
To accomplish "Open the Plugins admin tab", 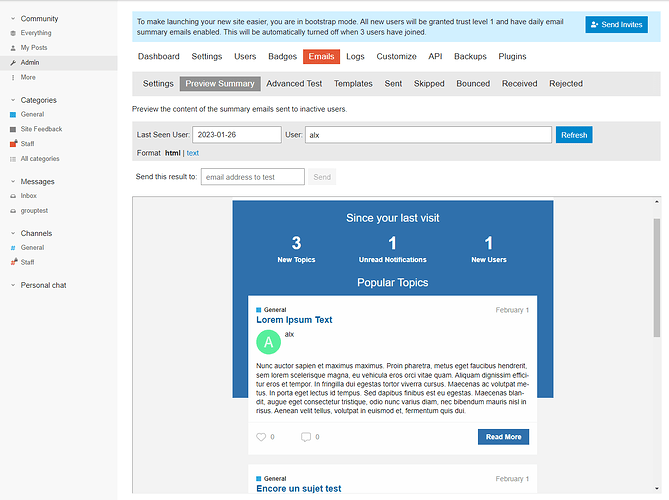I will pos(512,56).
